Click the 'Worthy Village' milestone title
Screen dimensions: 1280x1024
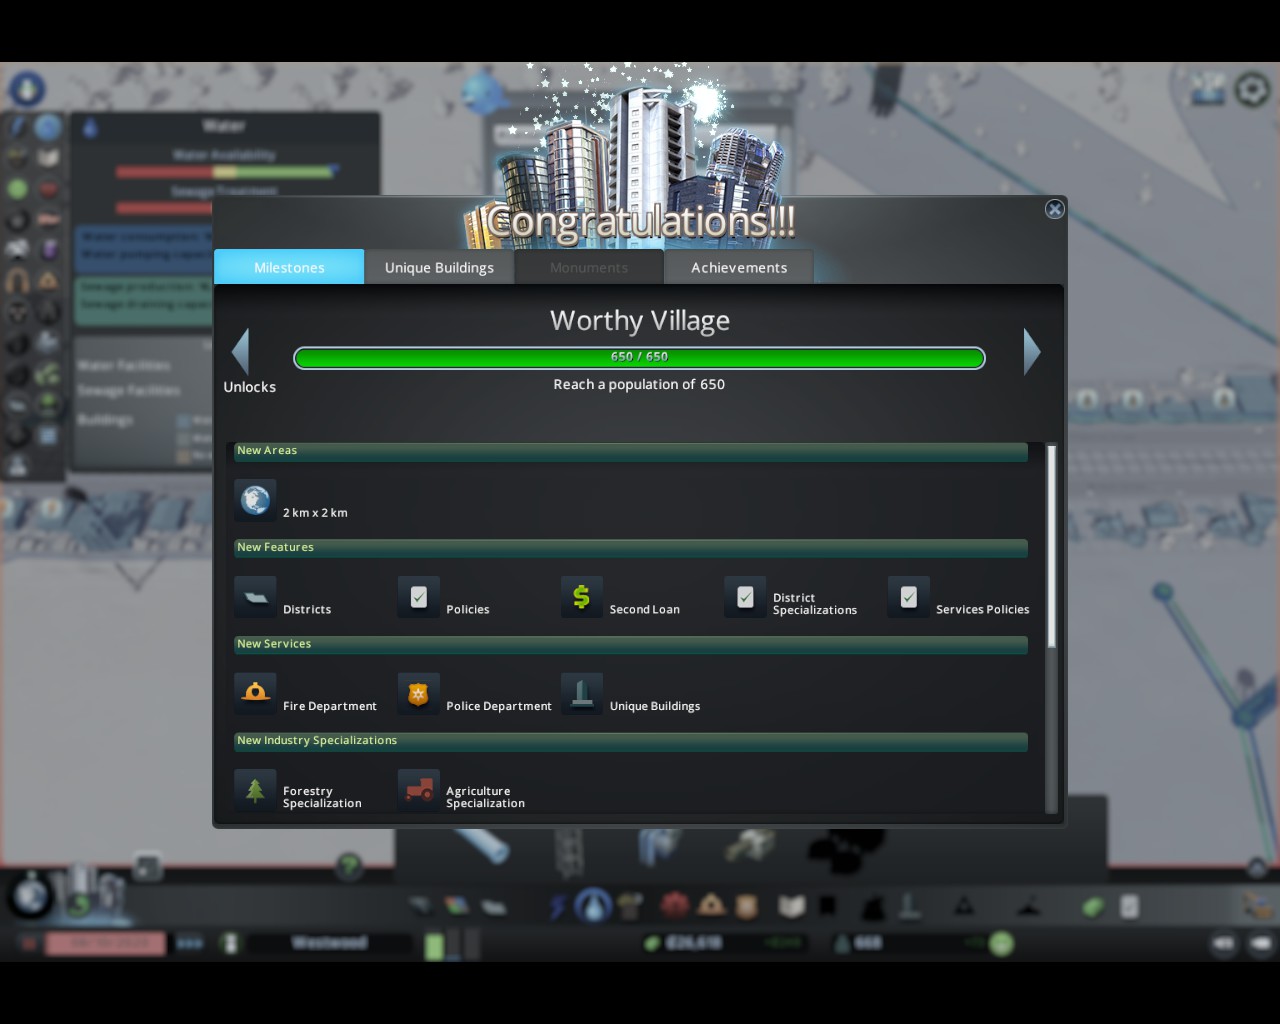point(640,321)
